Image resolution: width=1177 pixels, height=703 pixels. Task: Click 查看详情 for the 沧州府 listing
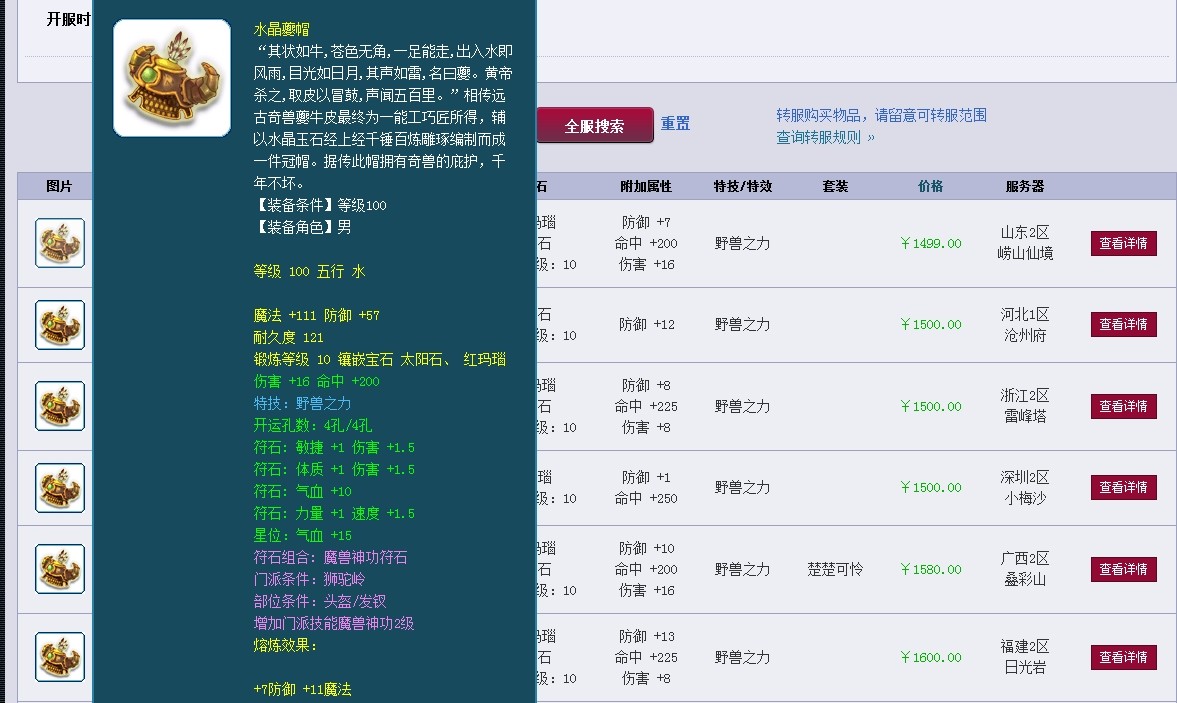[x=1123, y=325]
